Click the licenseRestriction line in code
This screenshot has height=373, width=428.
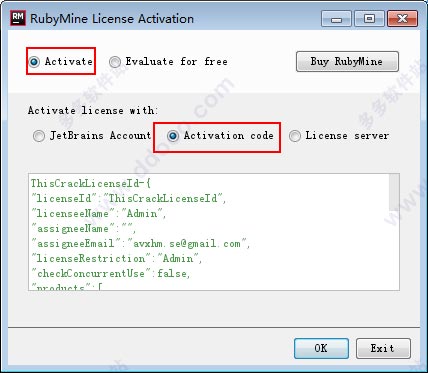[x=117, y=258]
